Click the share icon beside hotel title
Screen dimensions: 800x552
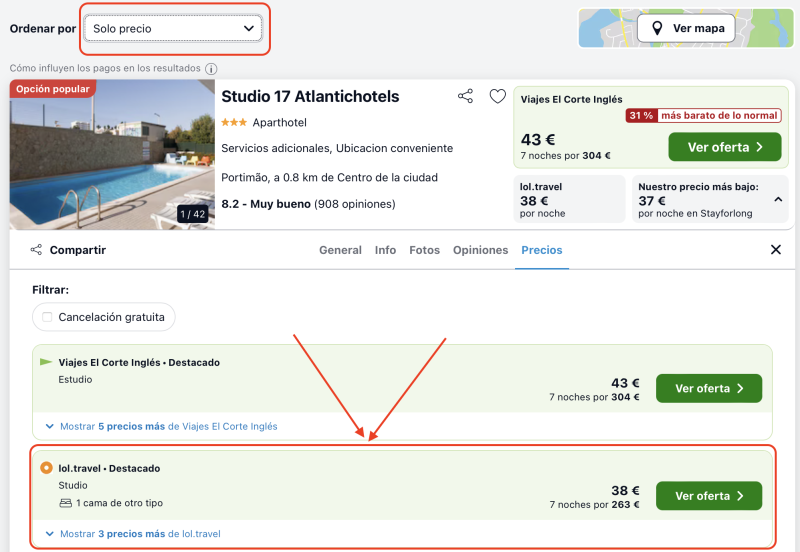click(465, 96)
